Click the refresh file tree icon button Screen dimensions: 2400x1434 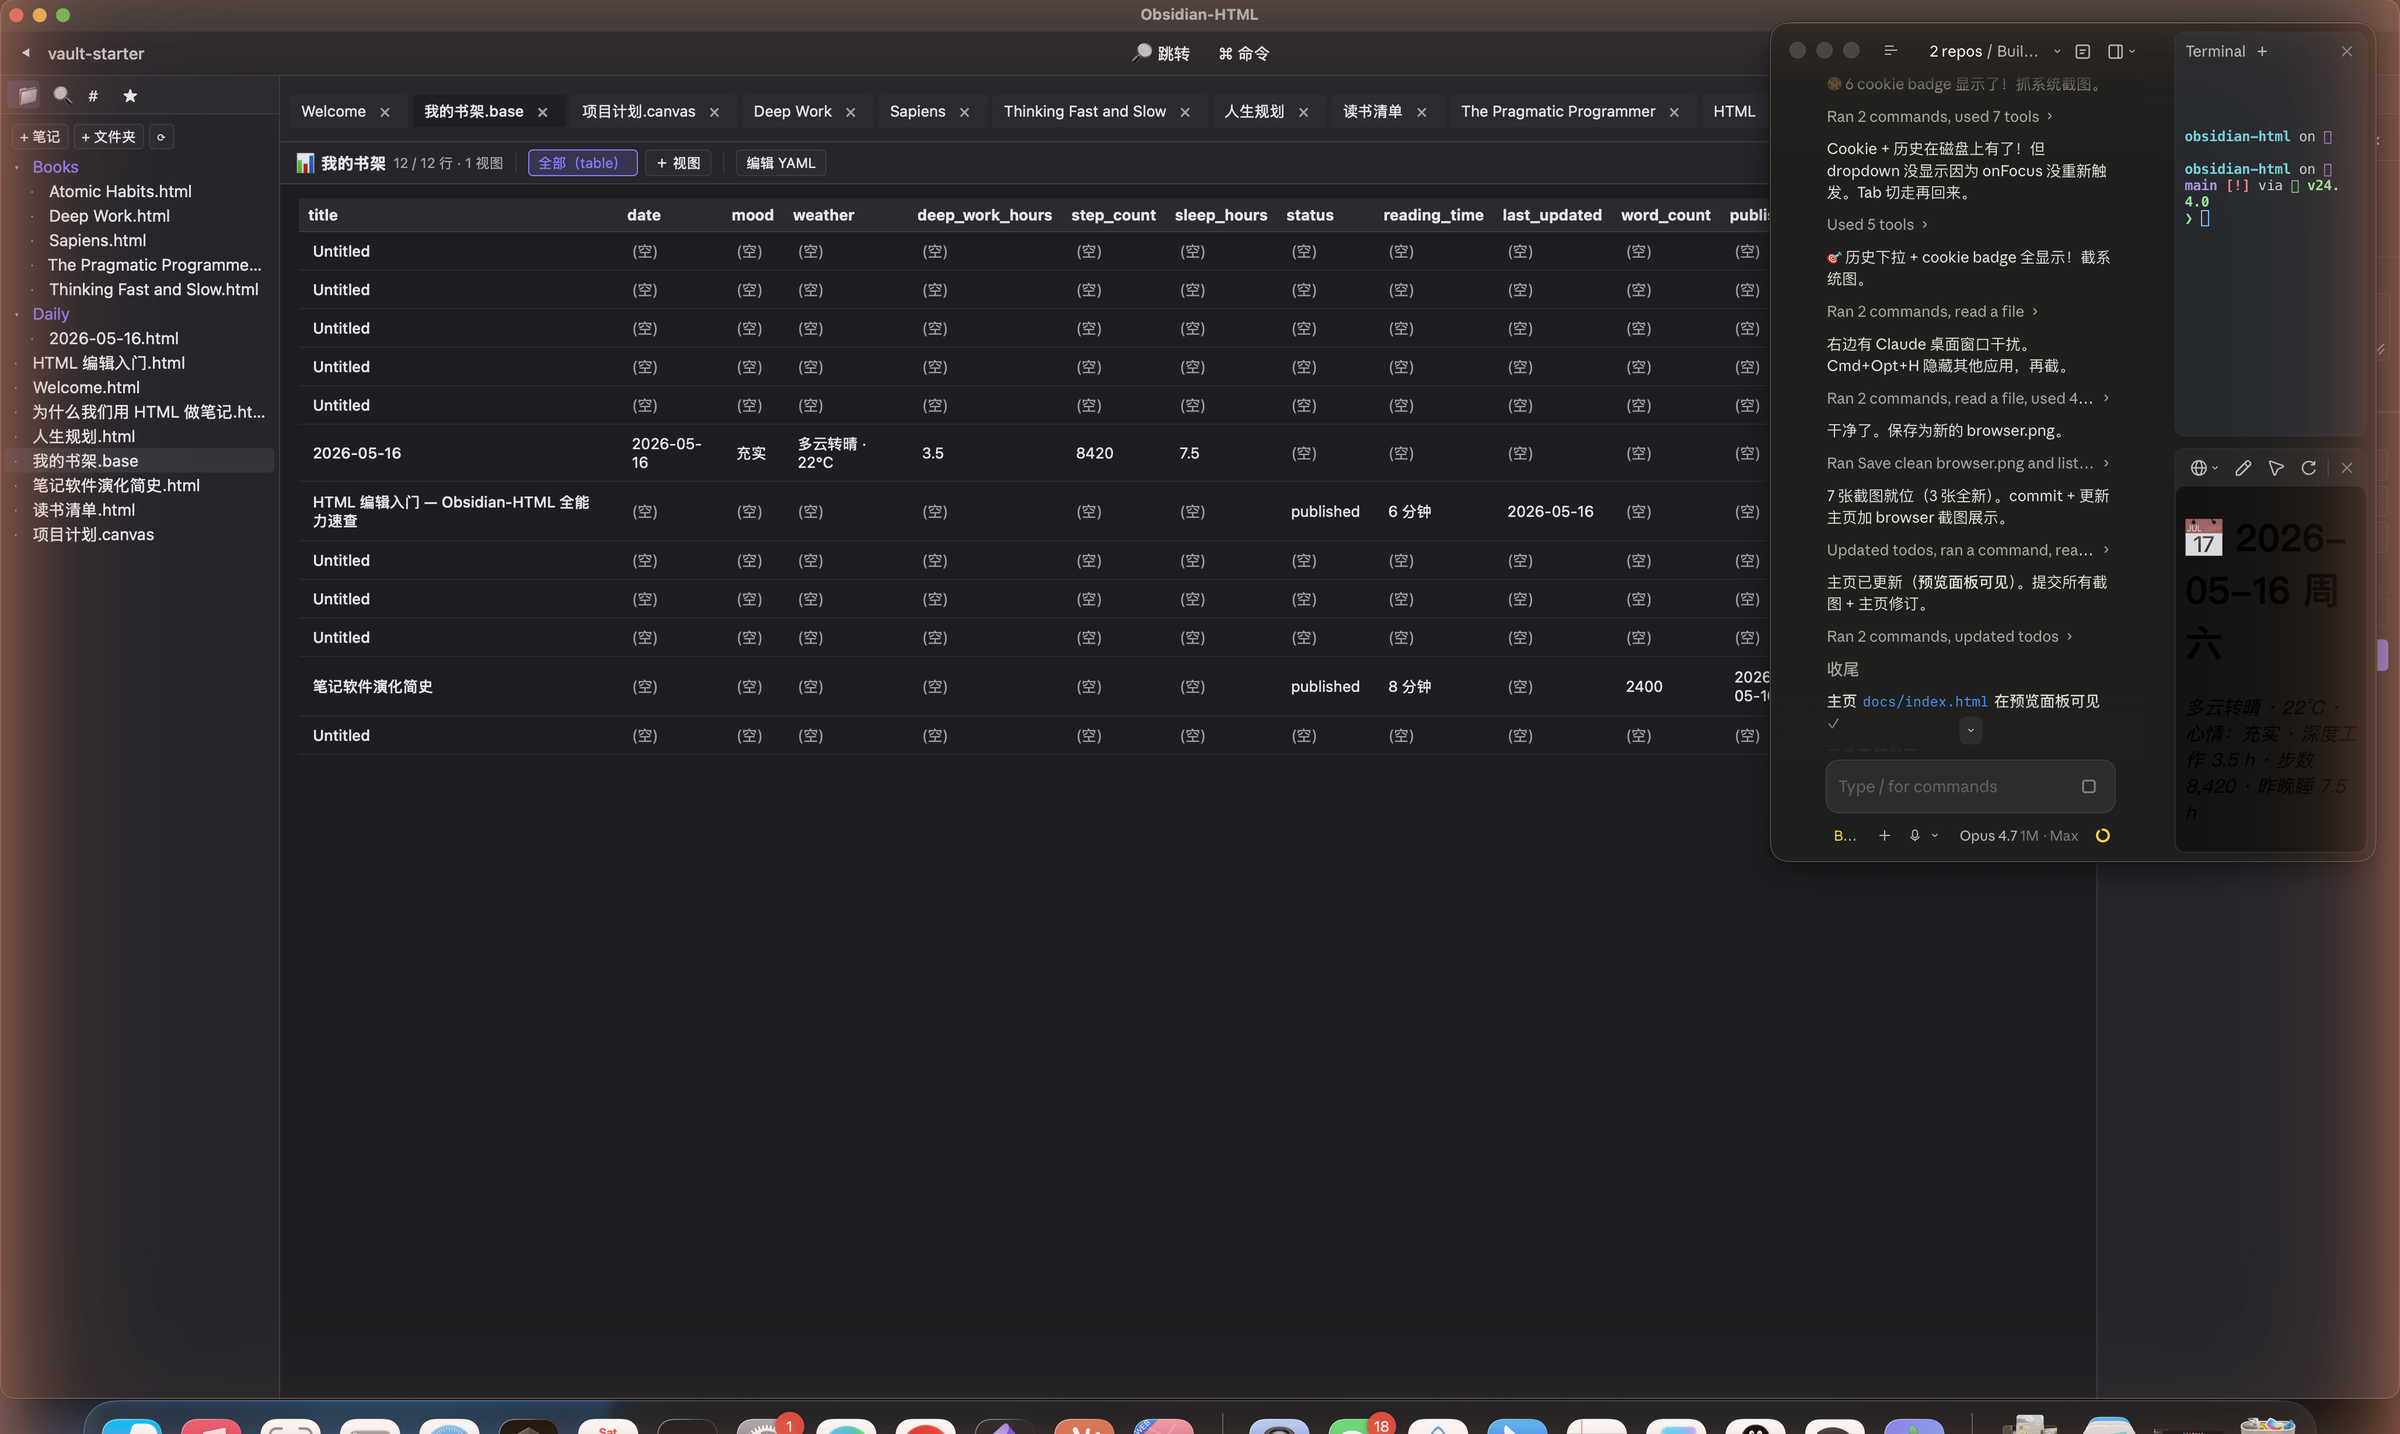tap(161, 137)
